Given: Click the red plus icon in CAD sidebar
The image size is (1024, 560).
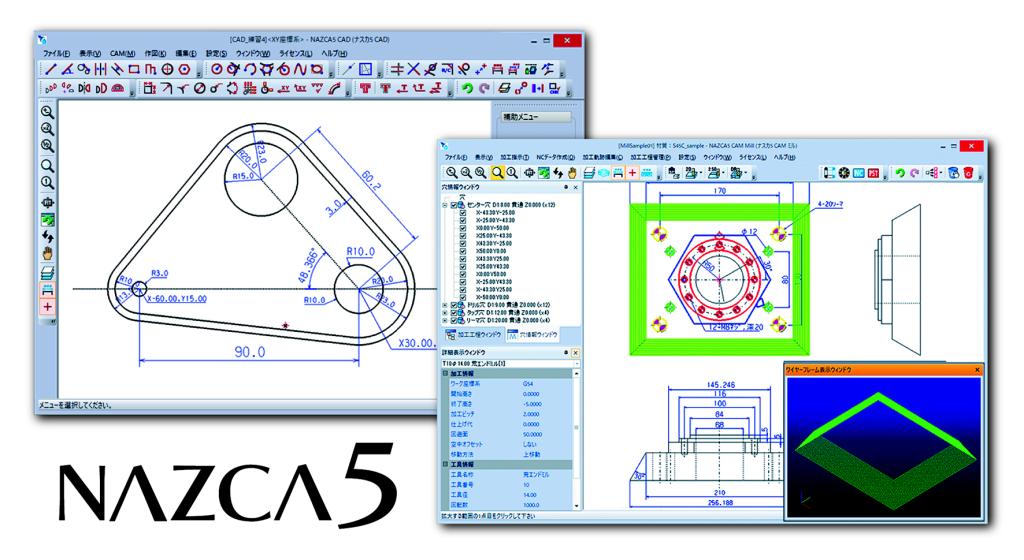Looking at the screenshot, I should [47, 307].
